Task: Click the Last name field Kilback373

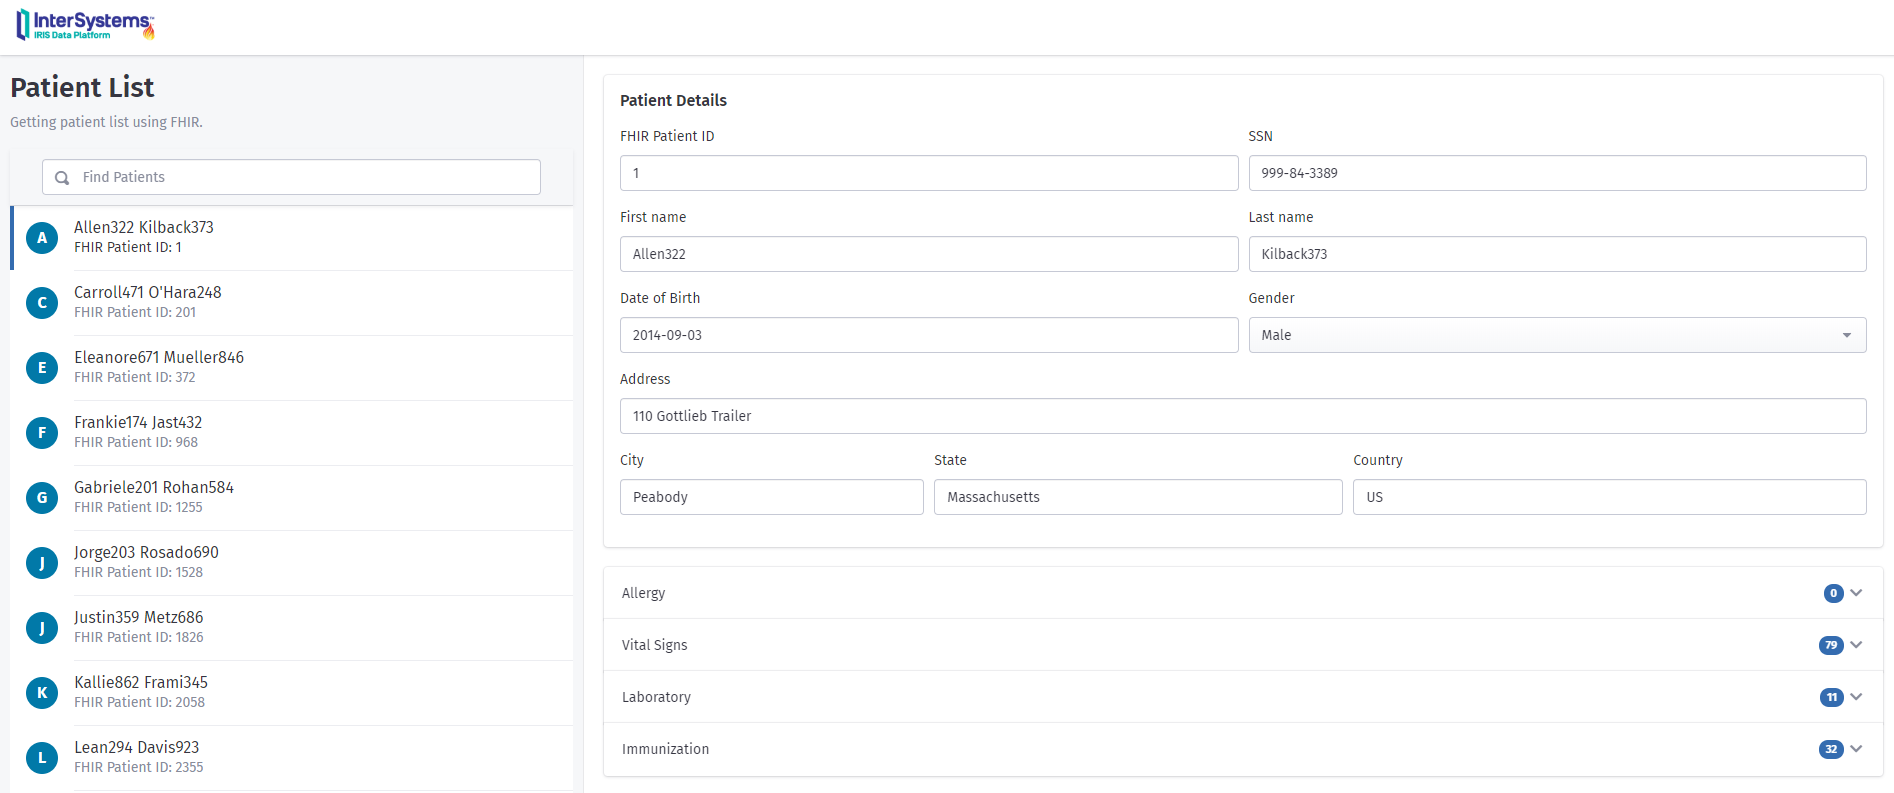Action: click(x=1557, y=254)
